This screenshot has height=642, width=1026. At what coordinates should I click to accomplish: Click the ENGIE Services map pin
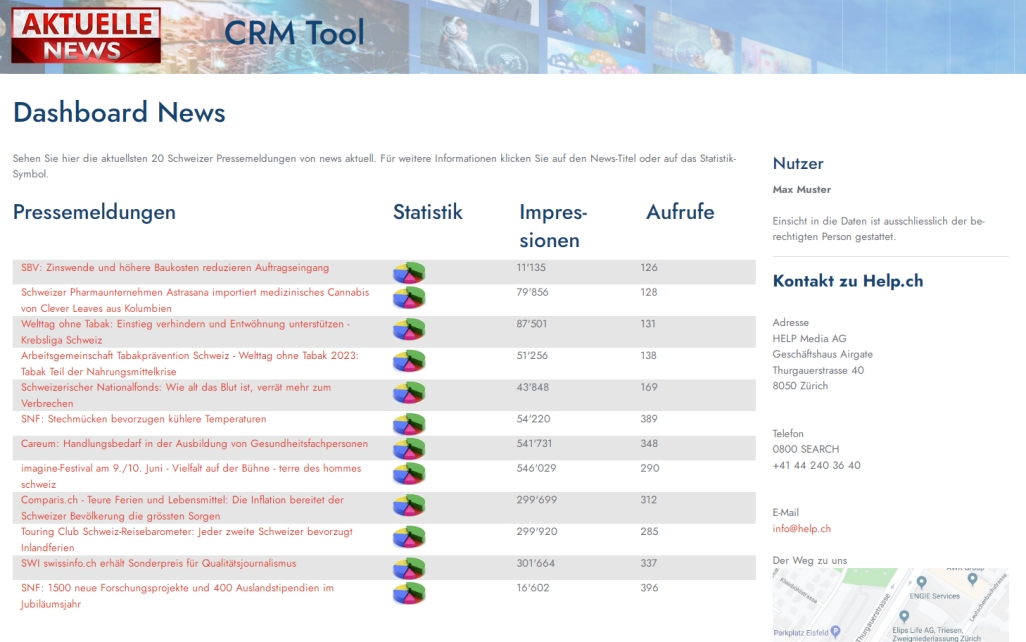tap(921, 582)
